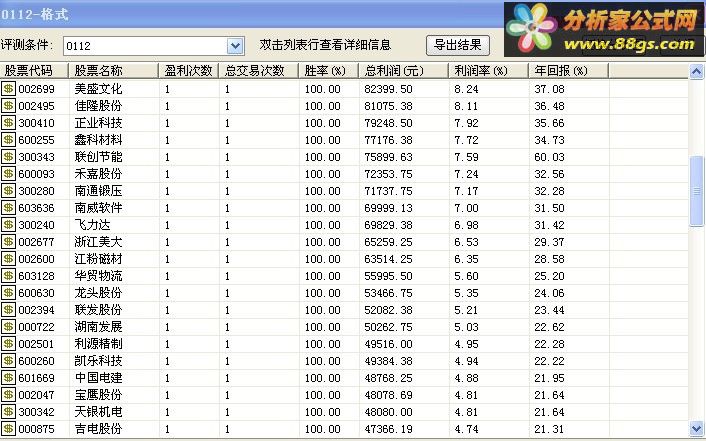Image resolution: width=706 pixels, height=441 pixels.
Task: Open the 分析家公式网 banner link
Action: pos(604,29)
